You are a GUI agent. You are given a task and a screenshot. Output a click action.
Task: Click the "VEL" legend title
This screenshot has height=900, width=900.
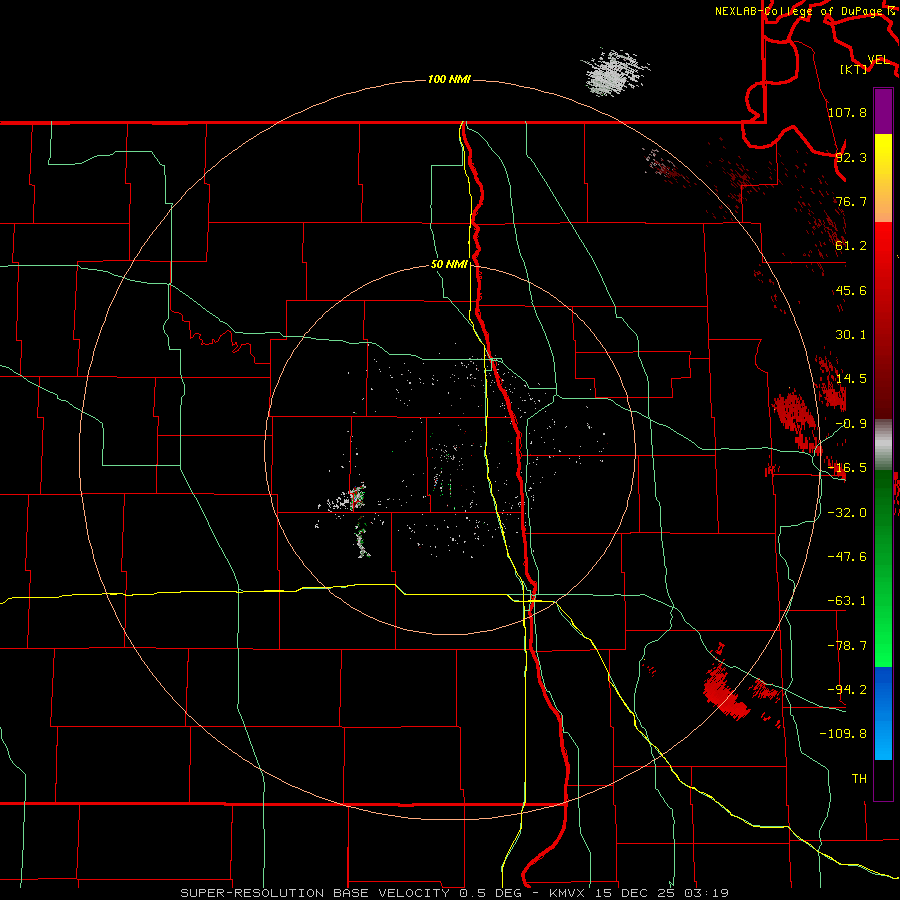click(879, 60)
